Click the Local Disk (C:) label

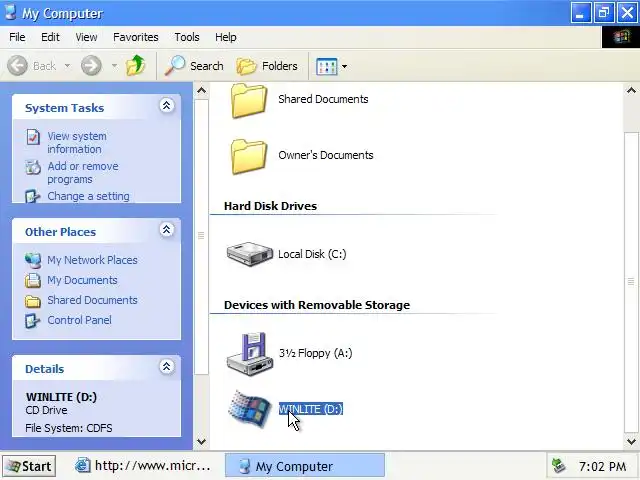tap(312, 254)
